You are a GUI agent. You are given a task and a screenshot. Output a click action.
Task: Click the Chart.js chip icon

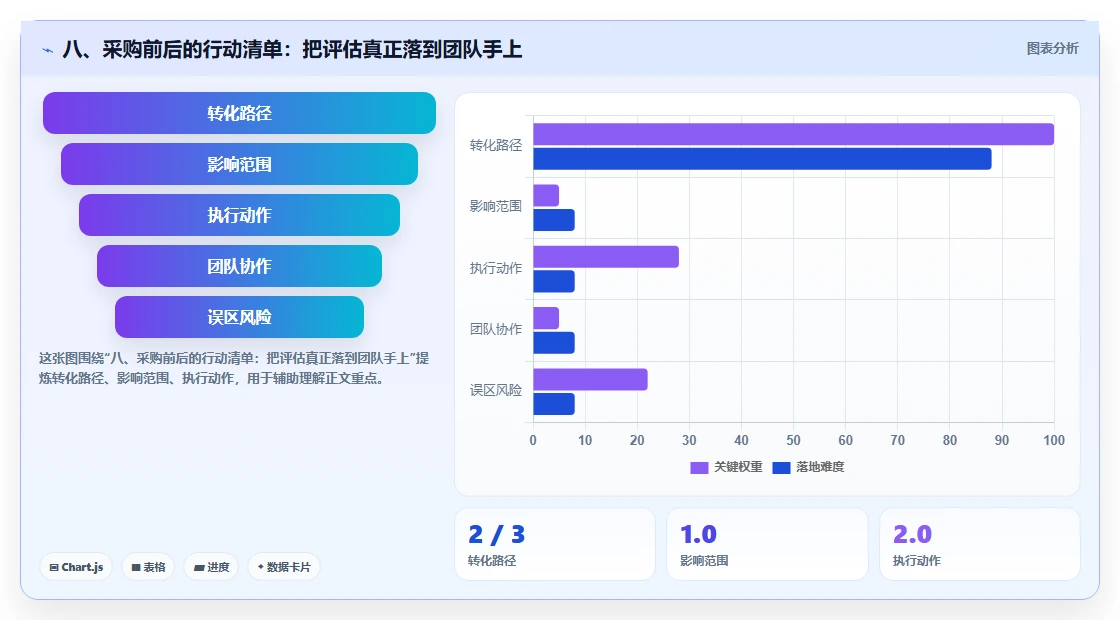point(54,567)
